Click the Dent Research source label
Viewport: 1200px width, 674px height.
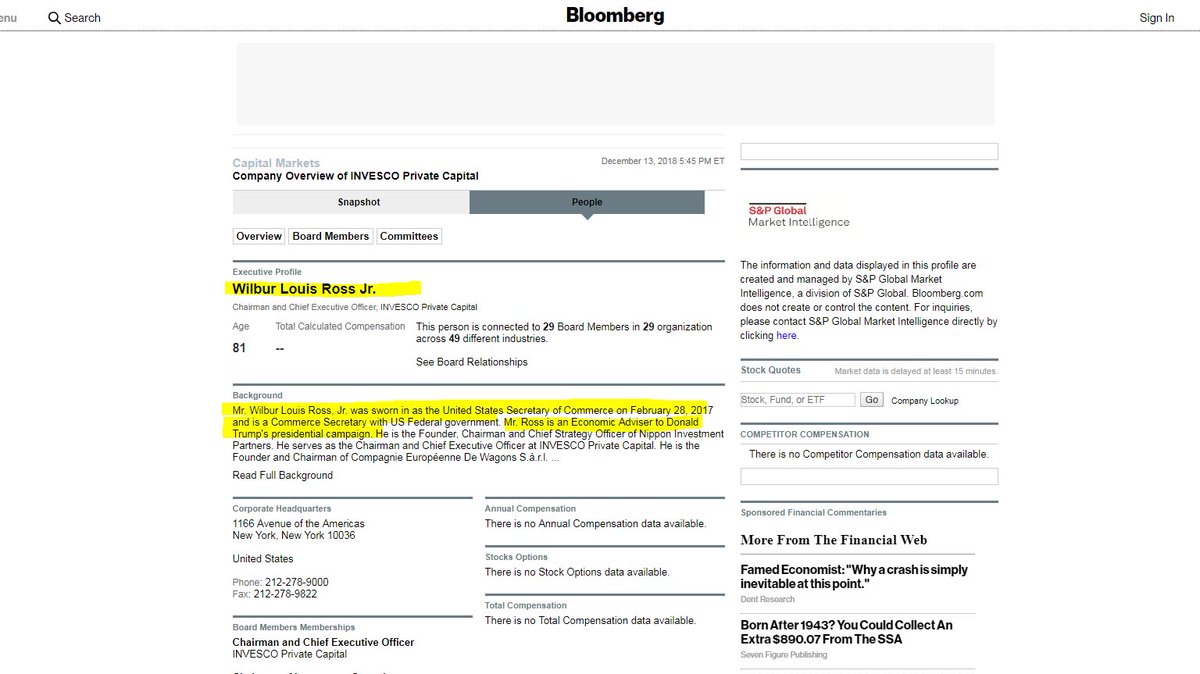[768, 599]
